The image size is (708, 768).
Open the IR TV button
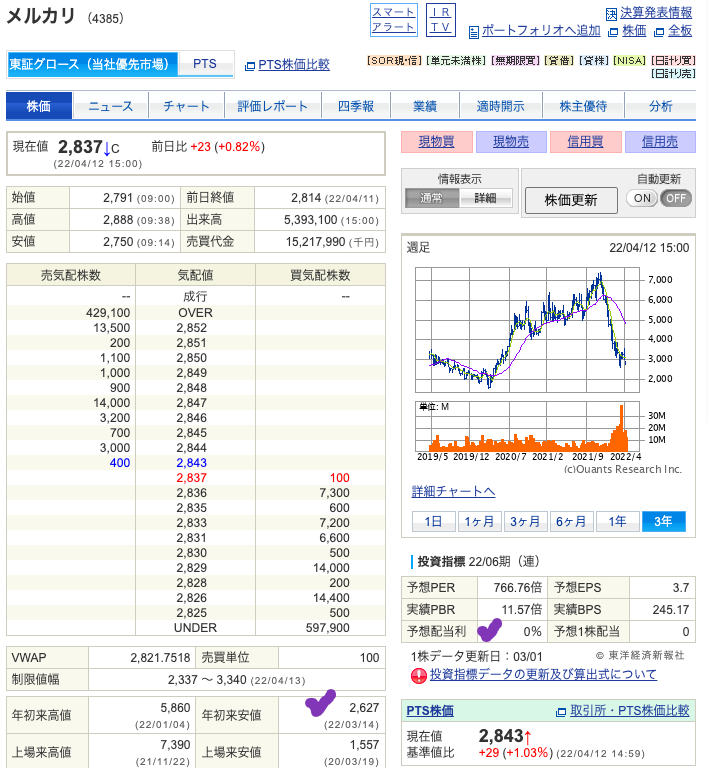pyautogui.click(x=441, y=20)
